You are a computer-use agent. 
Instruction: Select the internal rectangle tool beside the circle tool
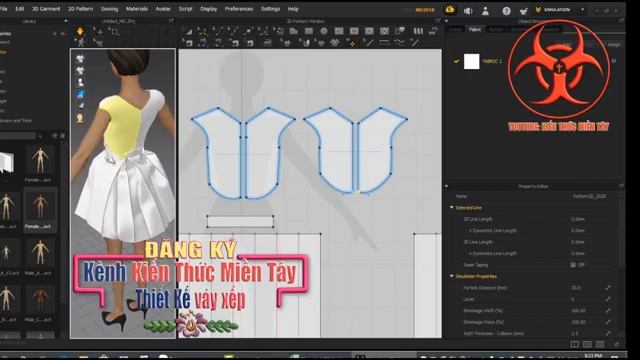(x=339, y=31)
